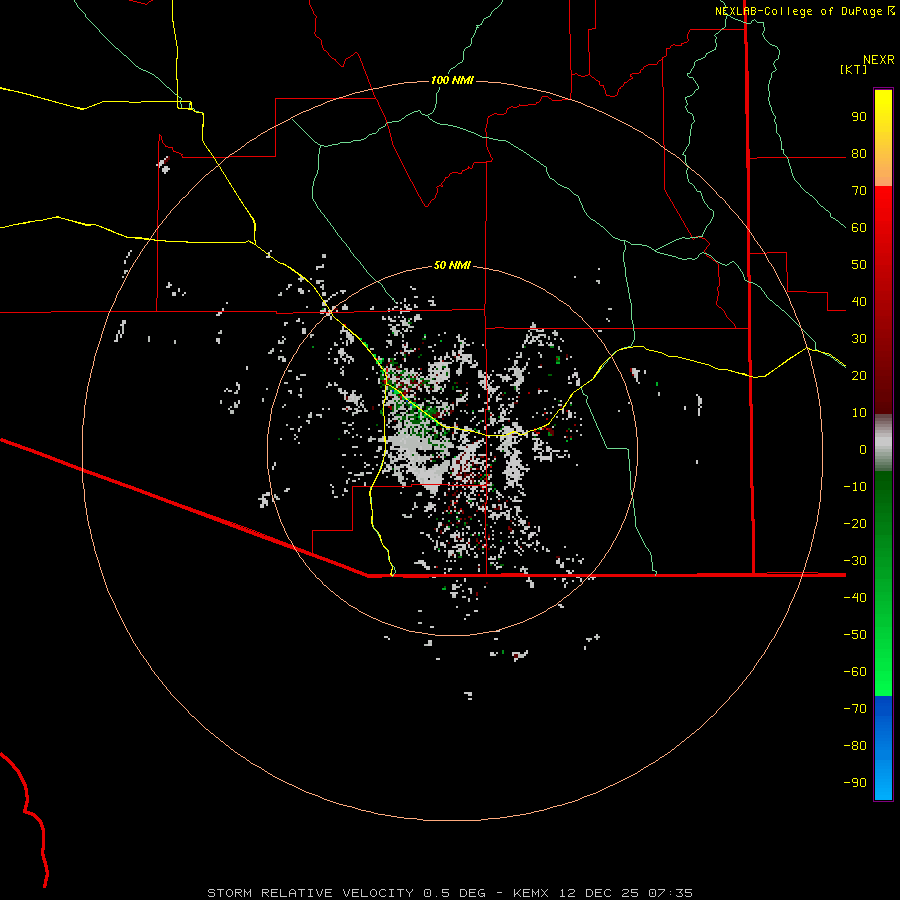Click the 10 value on the velocity scale
Image resolution: width=900 pixels, height=900 pixels.
[x=859, y=413]
